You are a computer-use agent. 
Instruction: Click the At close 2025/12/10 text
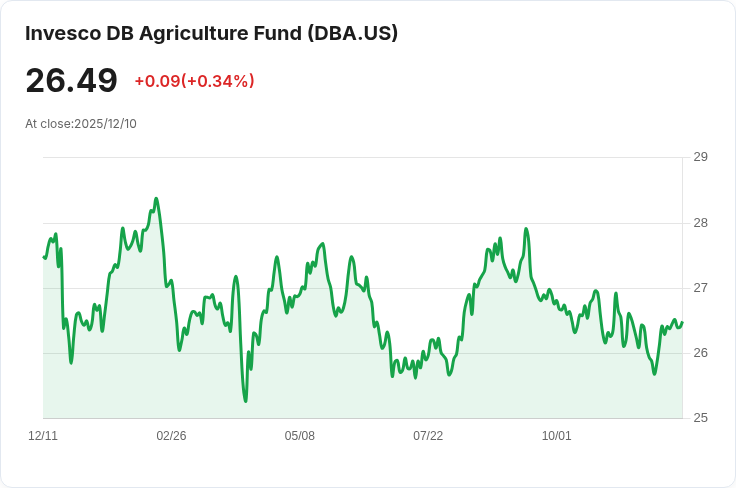(81, 124)
